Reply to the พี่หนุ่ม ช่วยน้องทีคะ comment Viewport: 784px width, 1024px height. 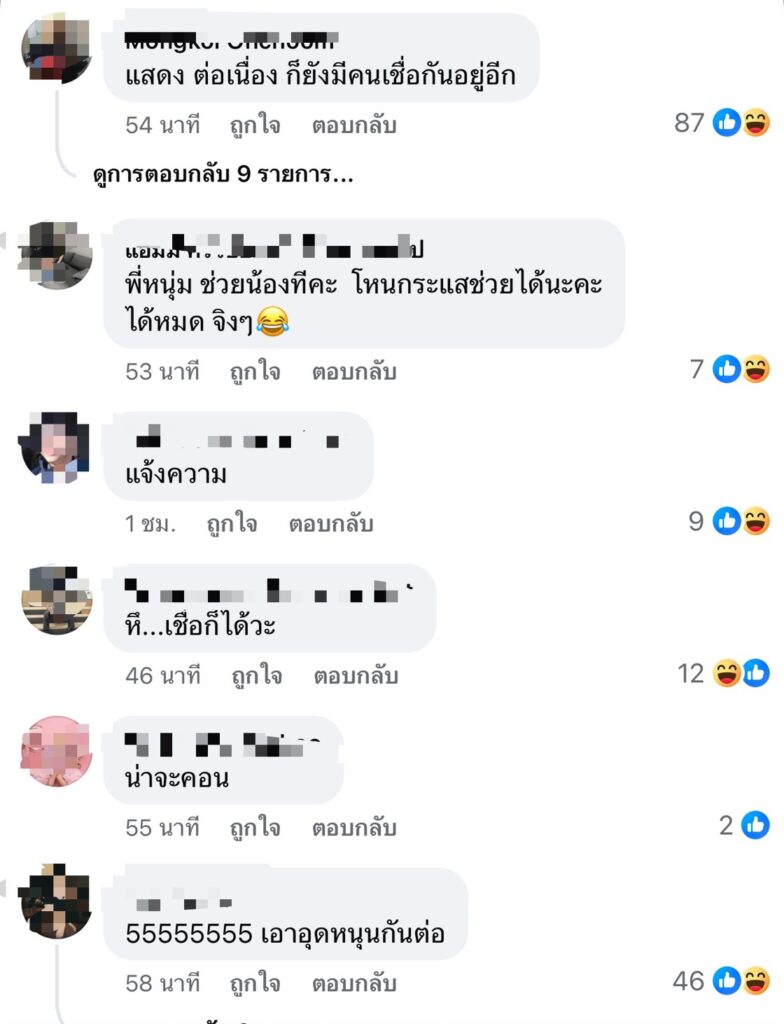354,372
